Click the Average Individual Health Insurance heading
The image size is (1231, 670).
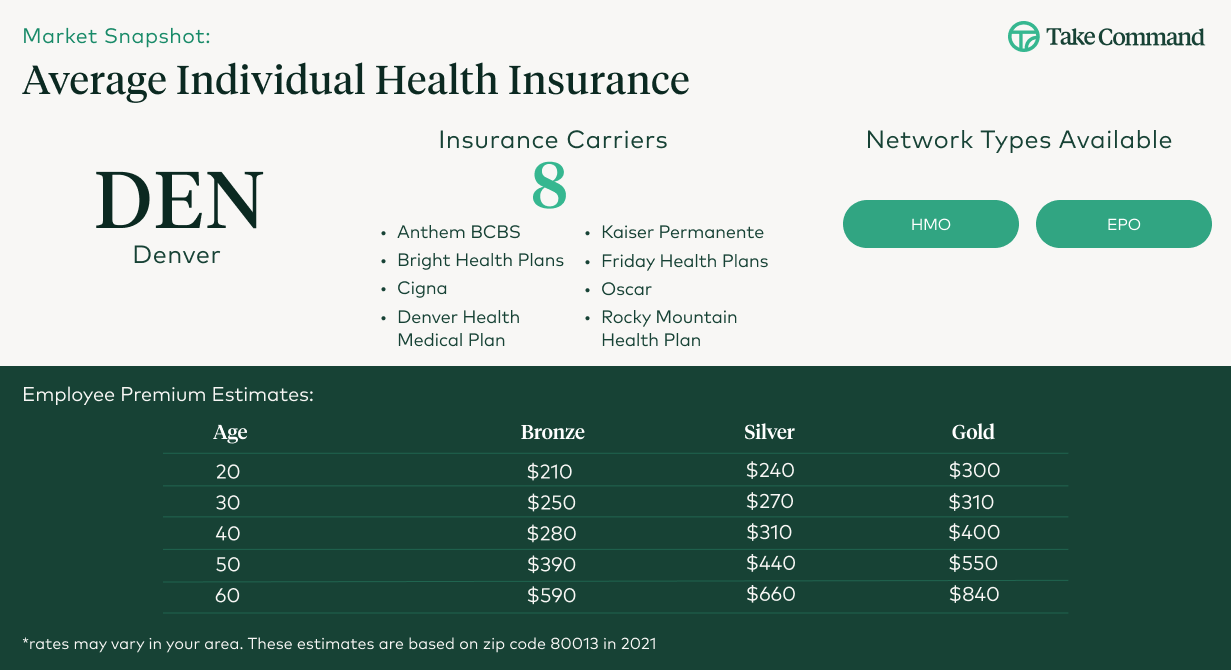click(356, 80)
